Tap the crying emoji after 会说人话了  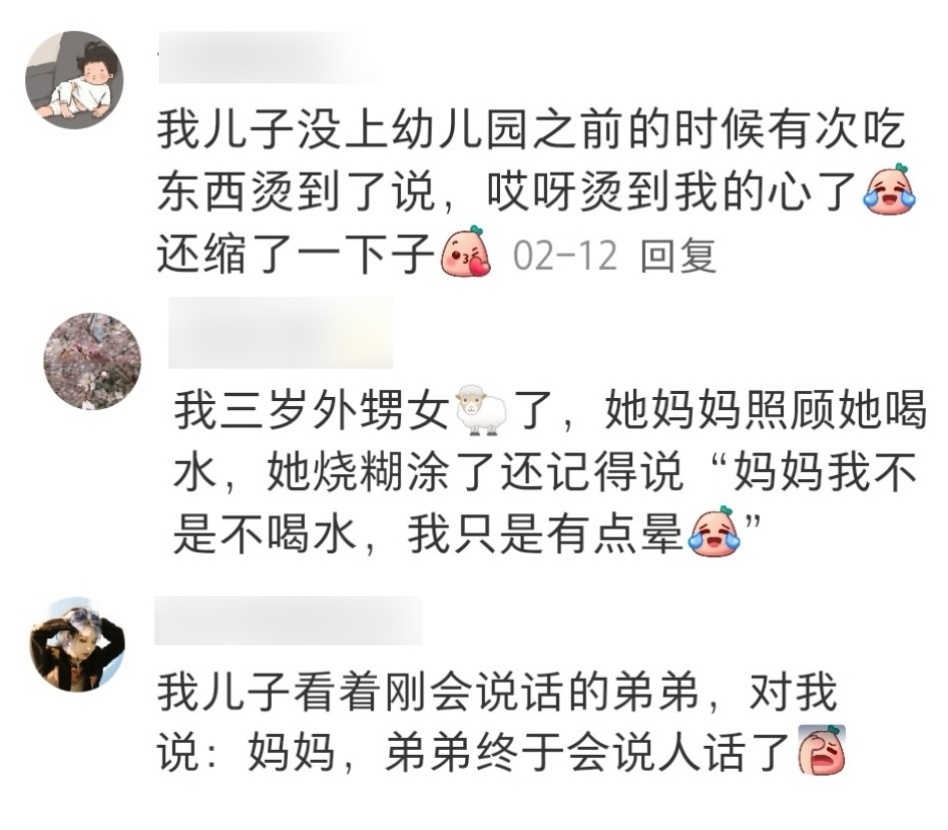(822, 751)
